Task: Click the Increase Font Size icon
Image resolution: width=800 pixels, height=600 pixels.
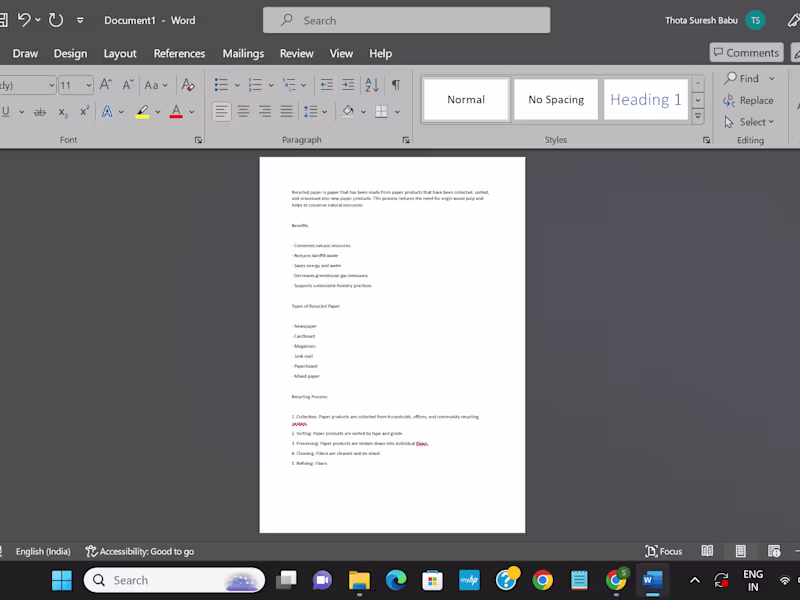Action: [106, 85]
